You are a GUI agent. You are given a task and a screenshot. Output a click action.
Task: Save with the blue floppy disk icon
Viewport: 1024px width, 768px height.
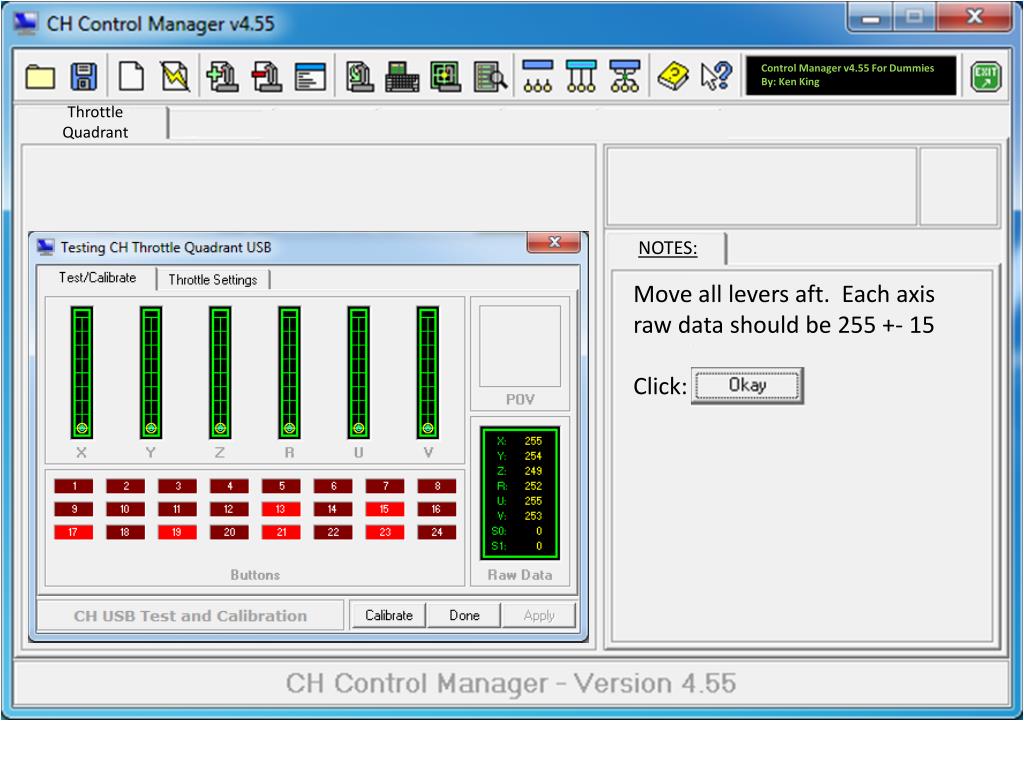84,76
